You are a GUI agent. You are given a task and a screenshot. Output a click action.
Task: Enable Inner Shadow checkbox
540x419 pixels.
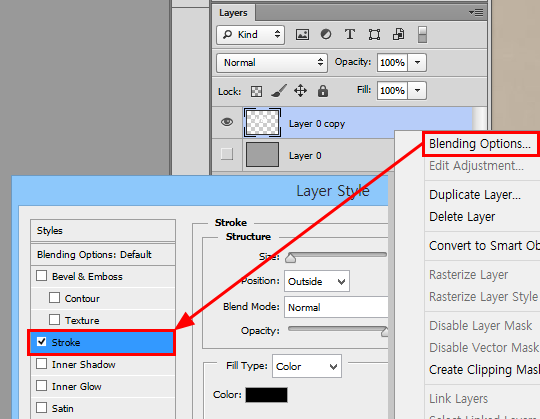tap(42, 364)
